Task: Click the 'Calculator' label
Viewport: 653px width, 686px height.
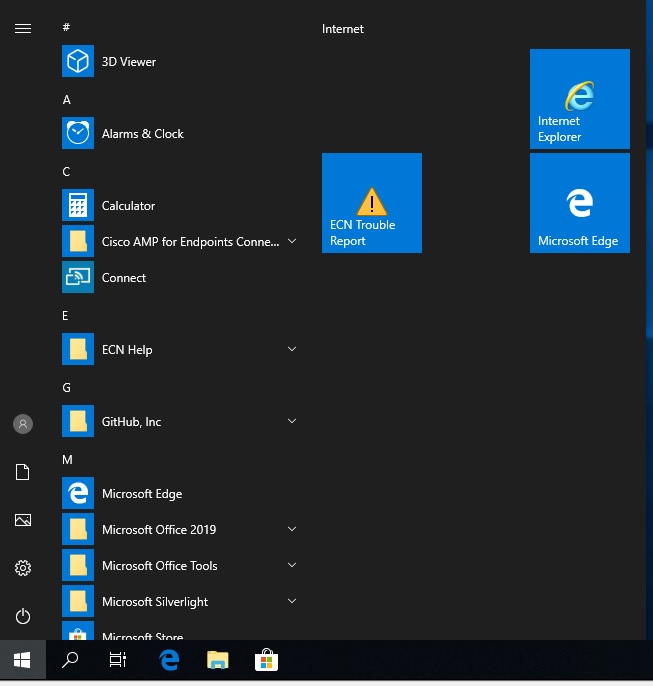Action: coord(129,206)
